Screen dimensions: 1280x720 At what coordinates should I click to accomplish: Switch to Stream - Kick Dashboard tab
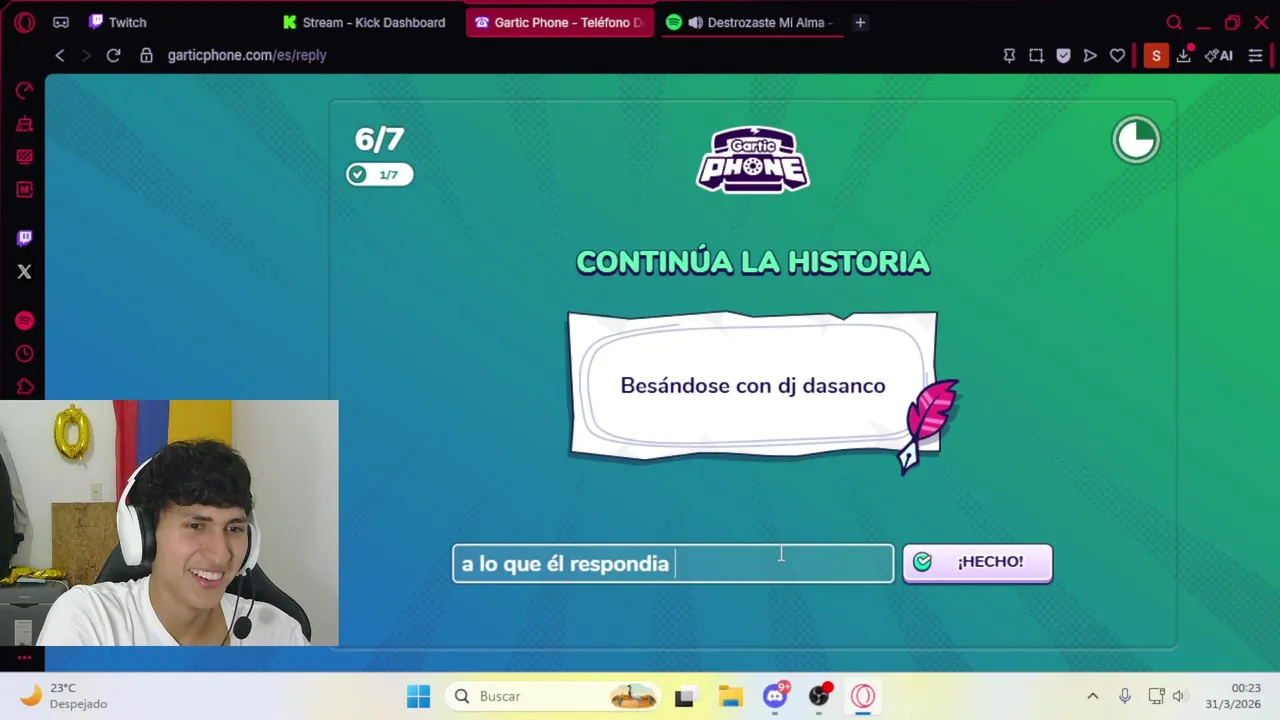[x=365, y=22]
